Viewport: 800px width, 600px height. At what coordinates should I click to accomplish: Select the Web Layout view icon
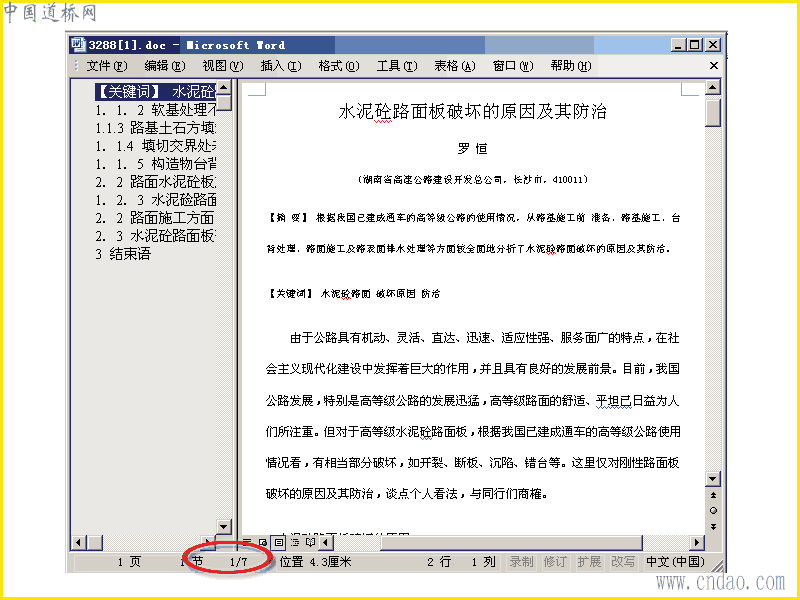tap(262, 541)
